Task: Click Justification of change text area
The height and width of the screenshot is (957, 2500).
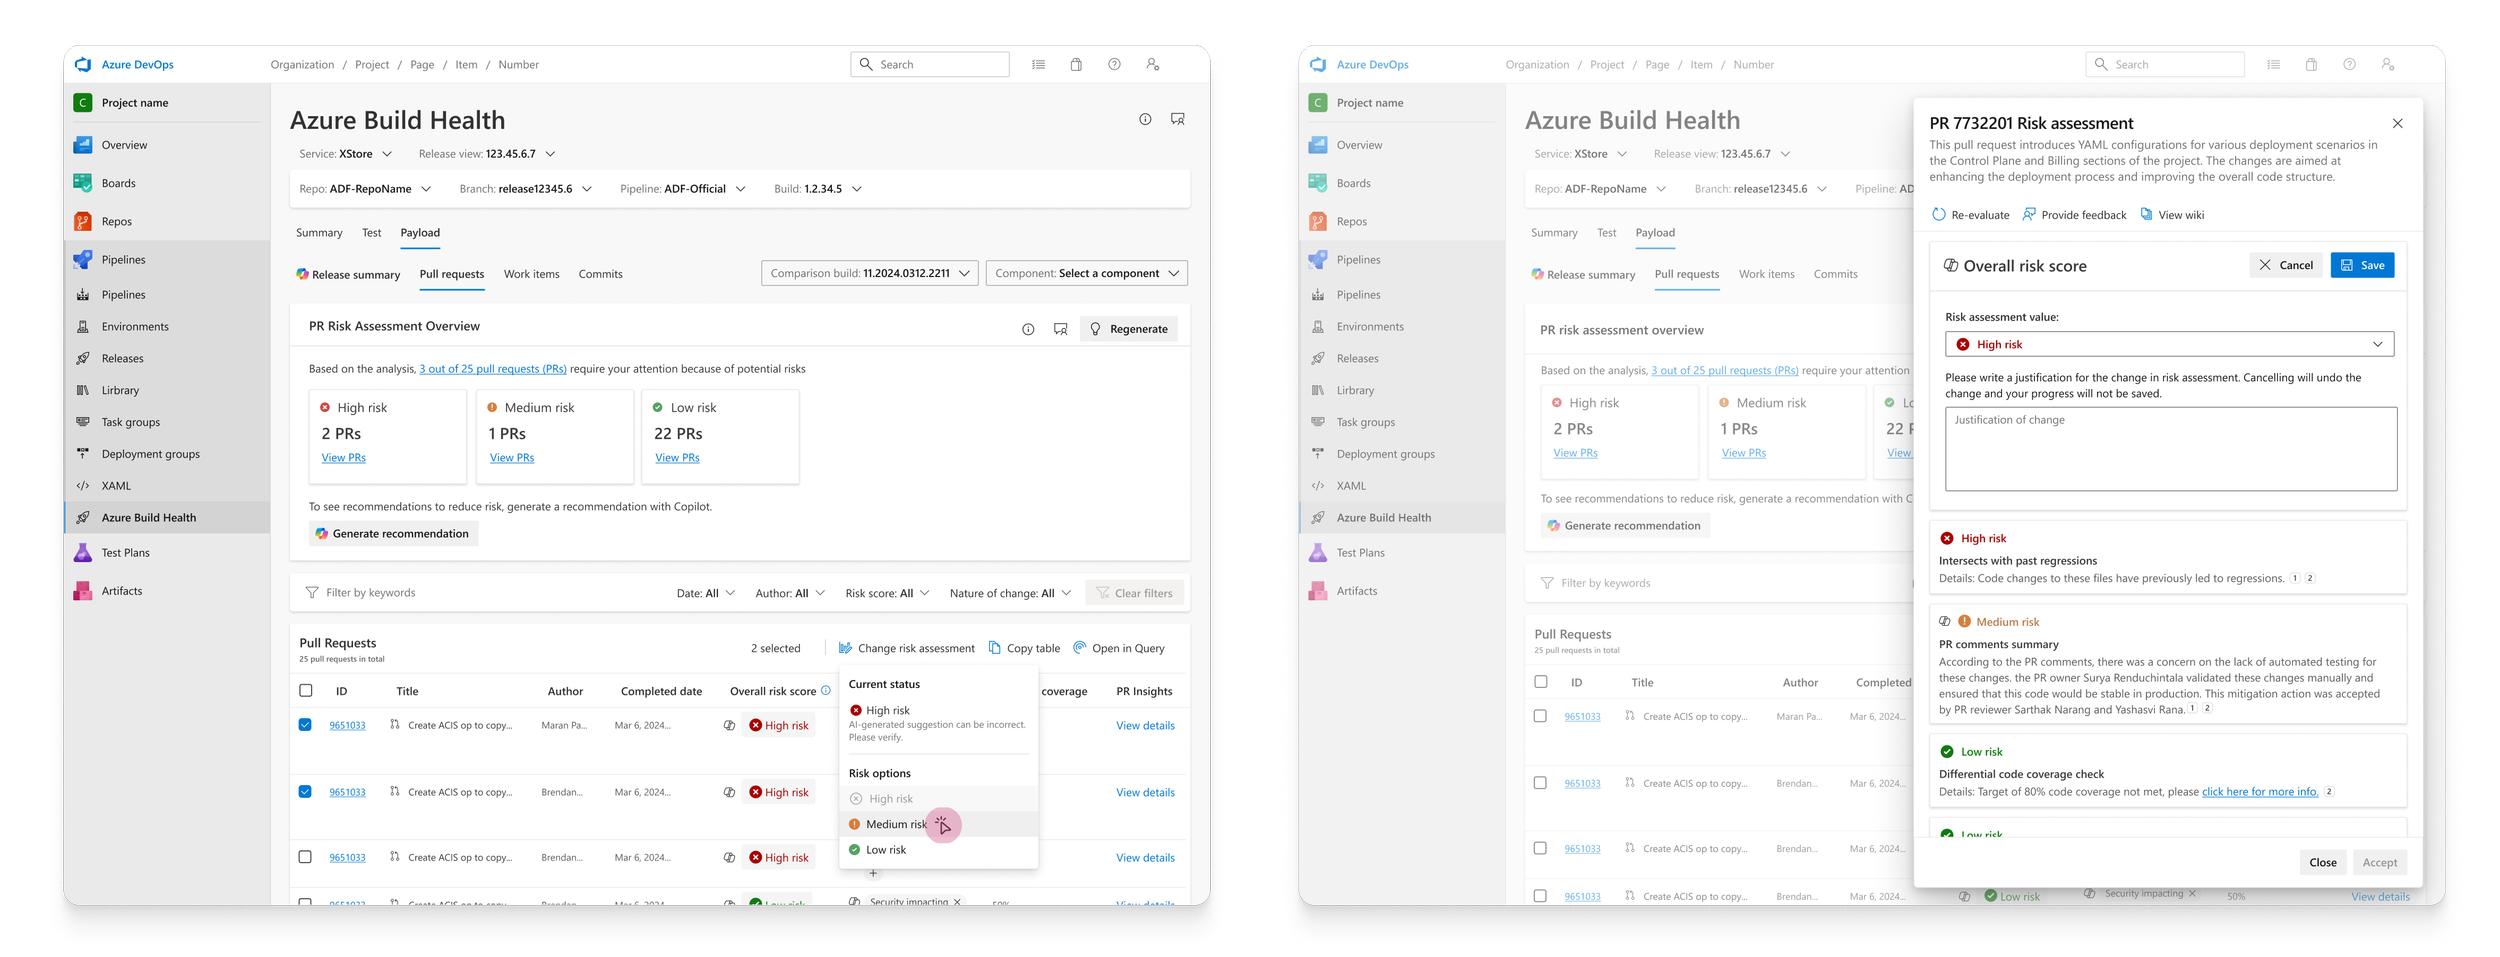Action: click(2170, 448)
